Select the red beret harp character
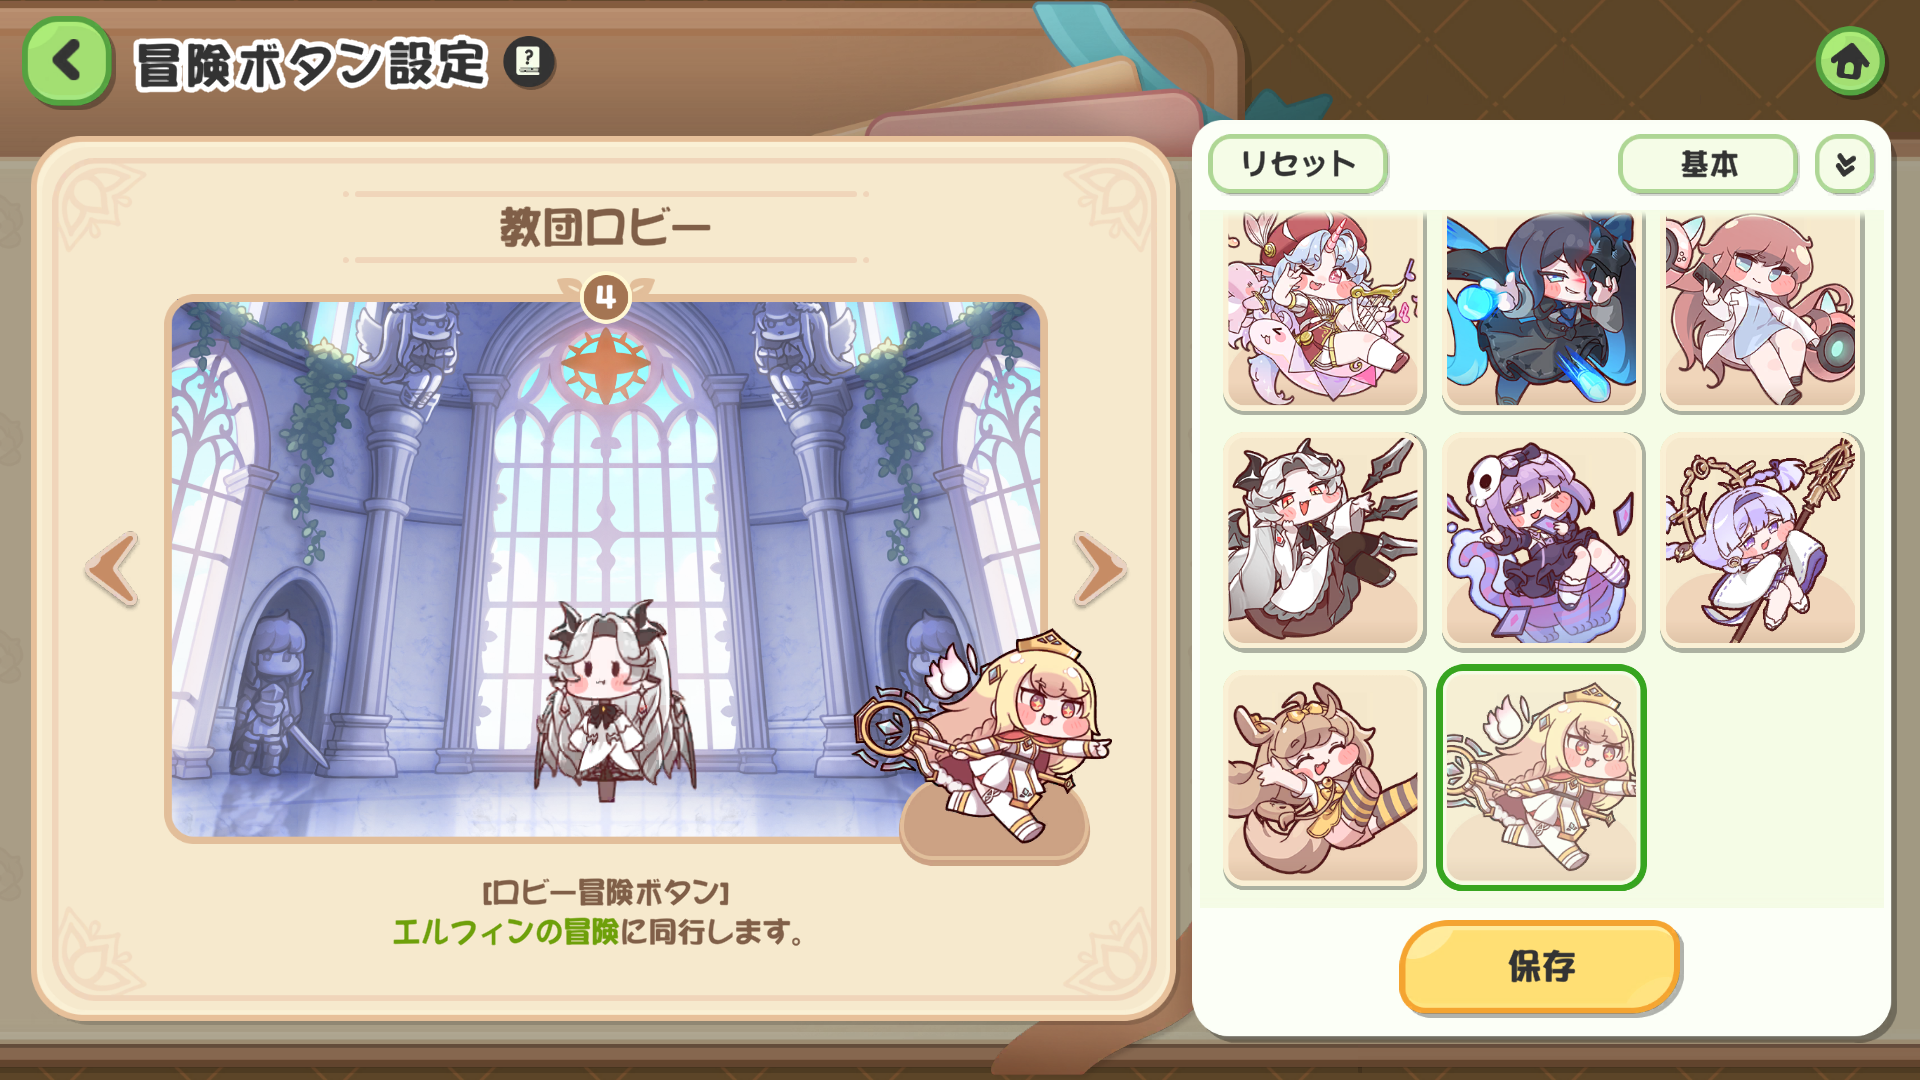Image resolution: width=1920 pixels, height=1080 pixels. coord(1324,310)
